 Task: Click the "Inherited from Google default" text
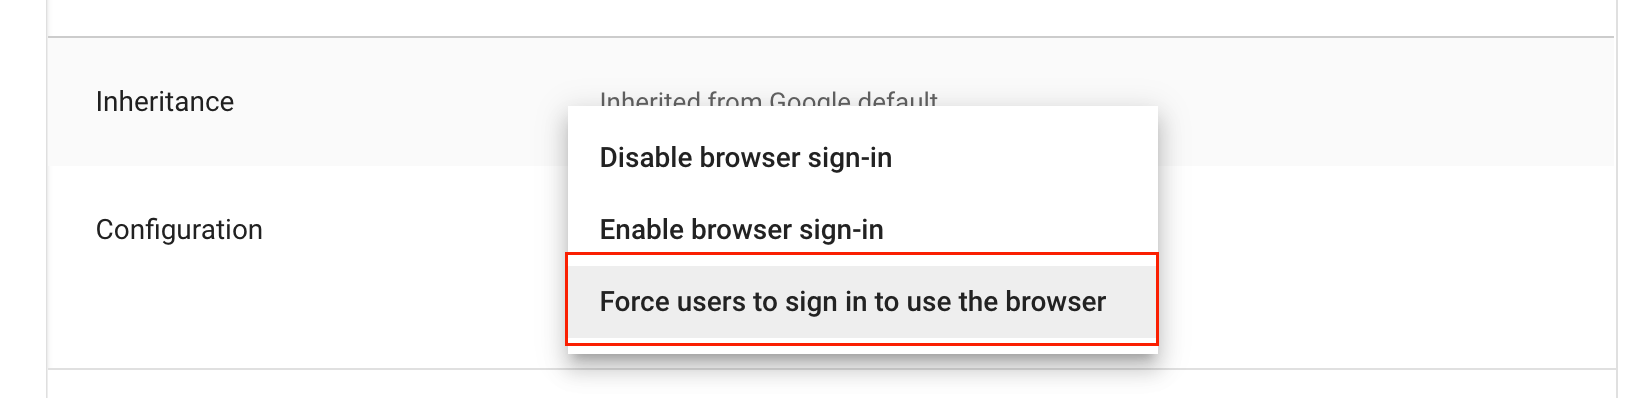(x=768, y=98)
